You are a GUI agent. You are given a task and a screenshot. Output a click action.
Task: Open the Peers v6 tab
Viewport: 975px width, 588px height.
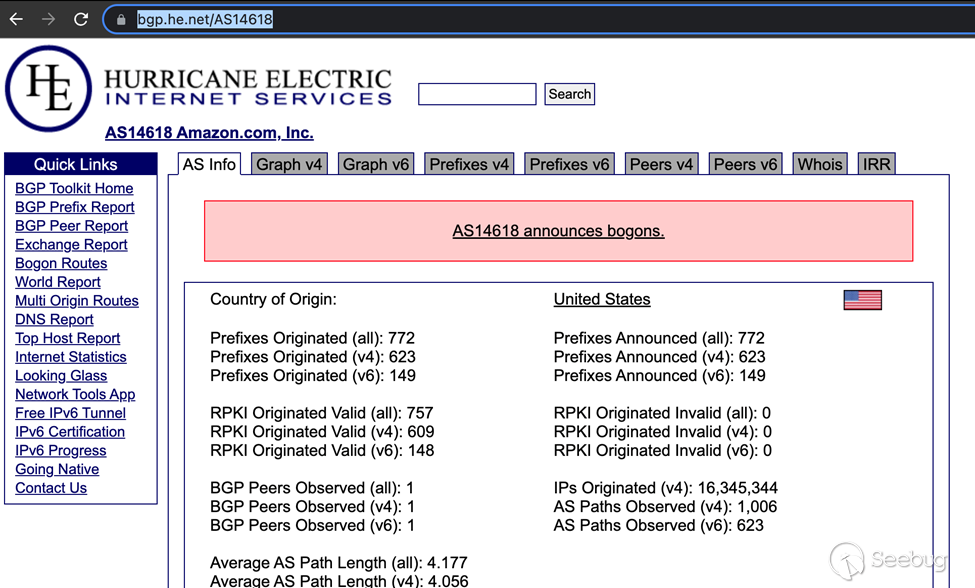coord(745,164)
